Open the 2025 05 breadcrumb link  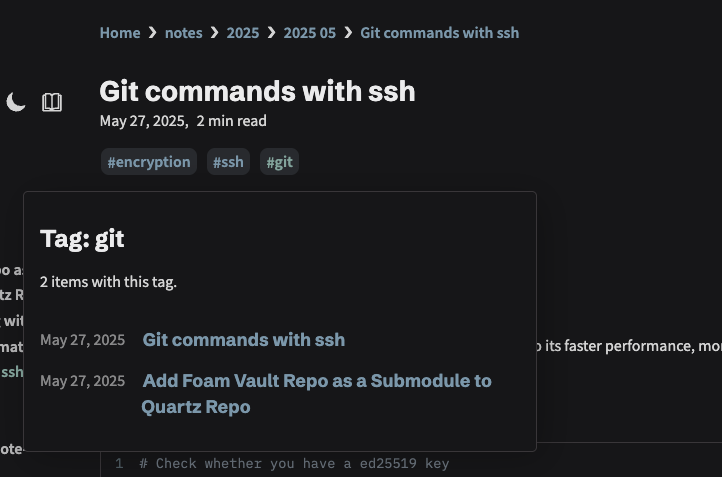pyautogui.click(x=309, y=33)
